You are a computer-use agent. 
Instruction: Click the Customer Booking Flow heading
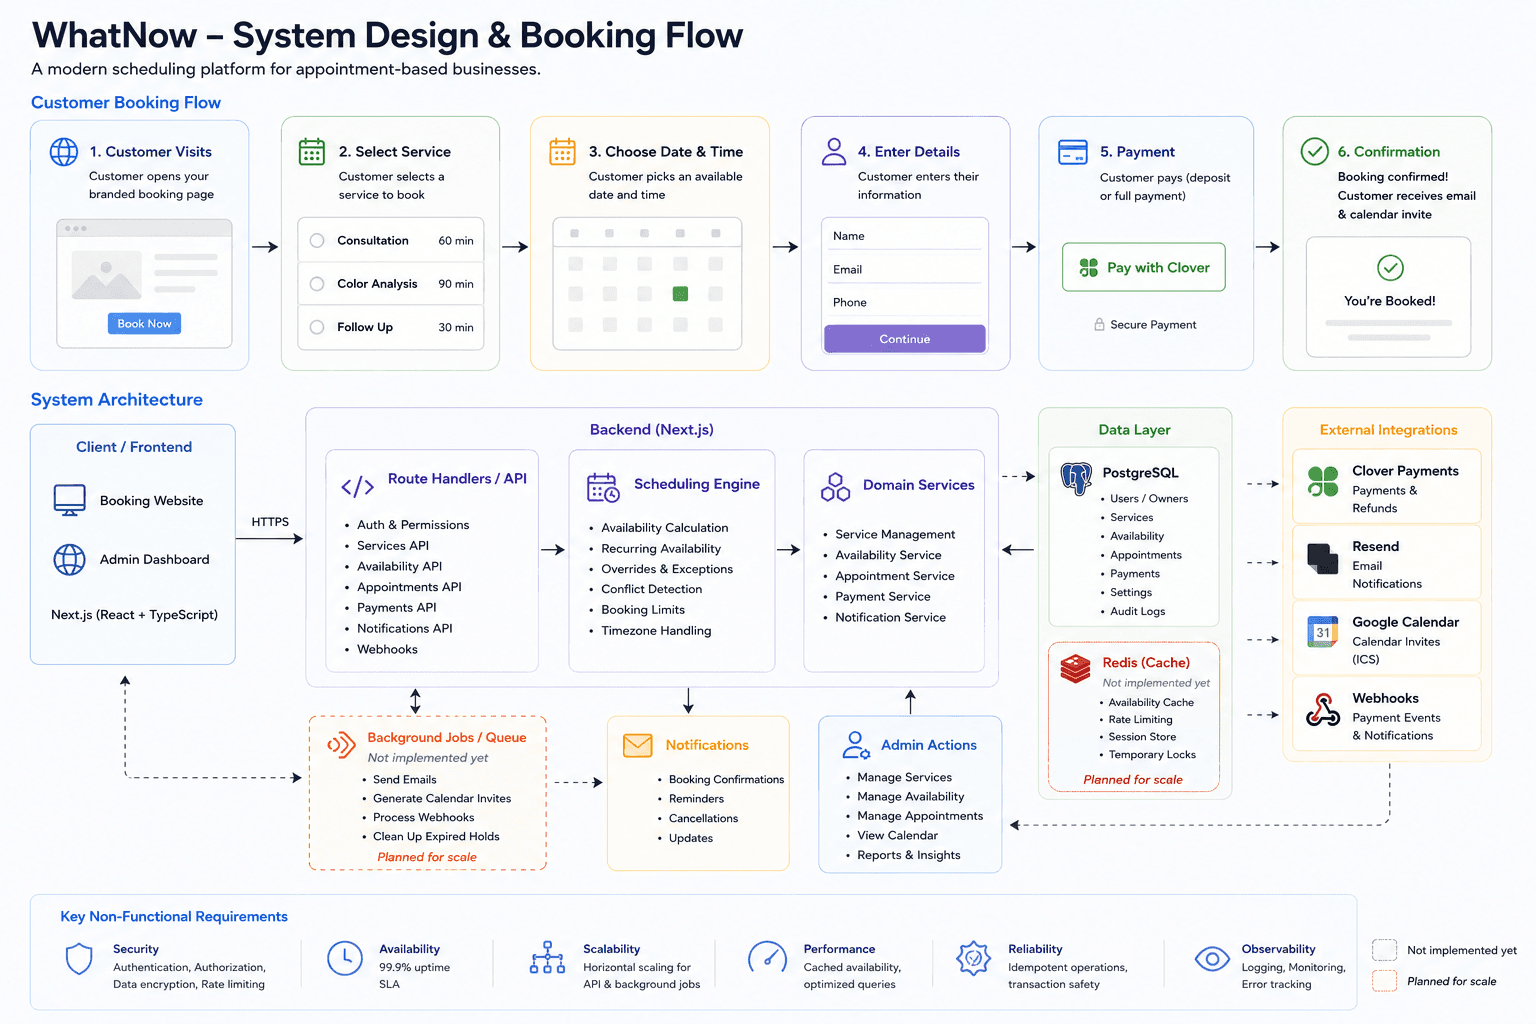tap(126, 103)
